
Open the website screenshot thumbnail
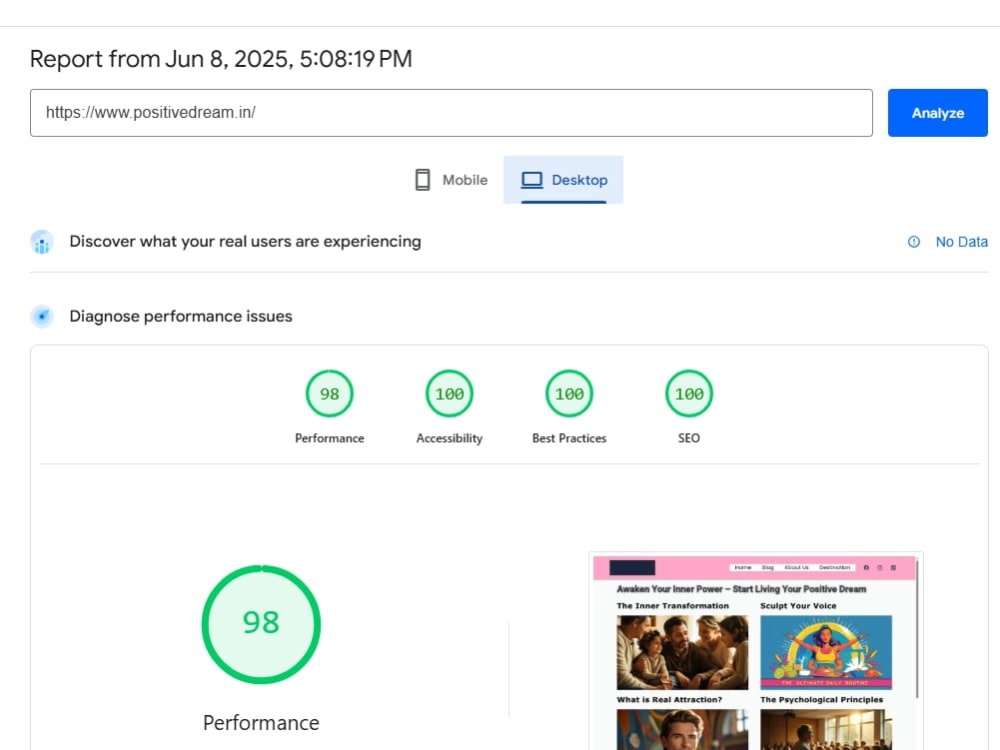coord(756,651)
